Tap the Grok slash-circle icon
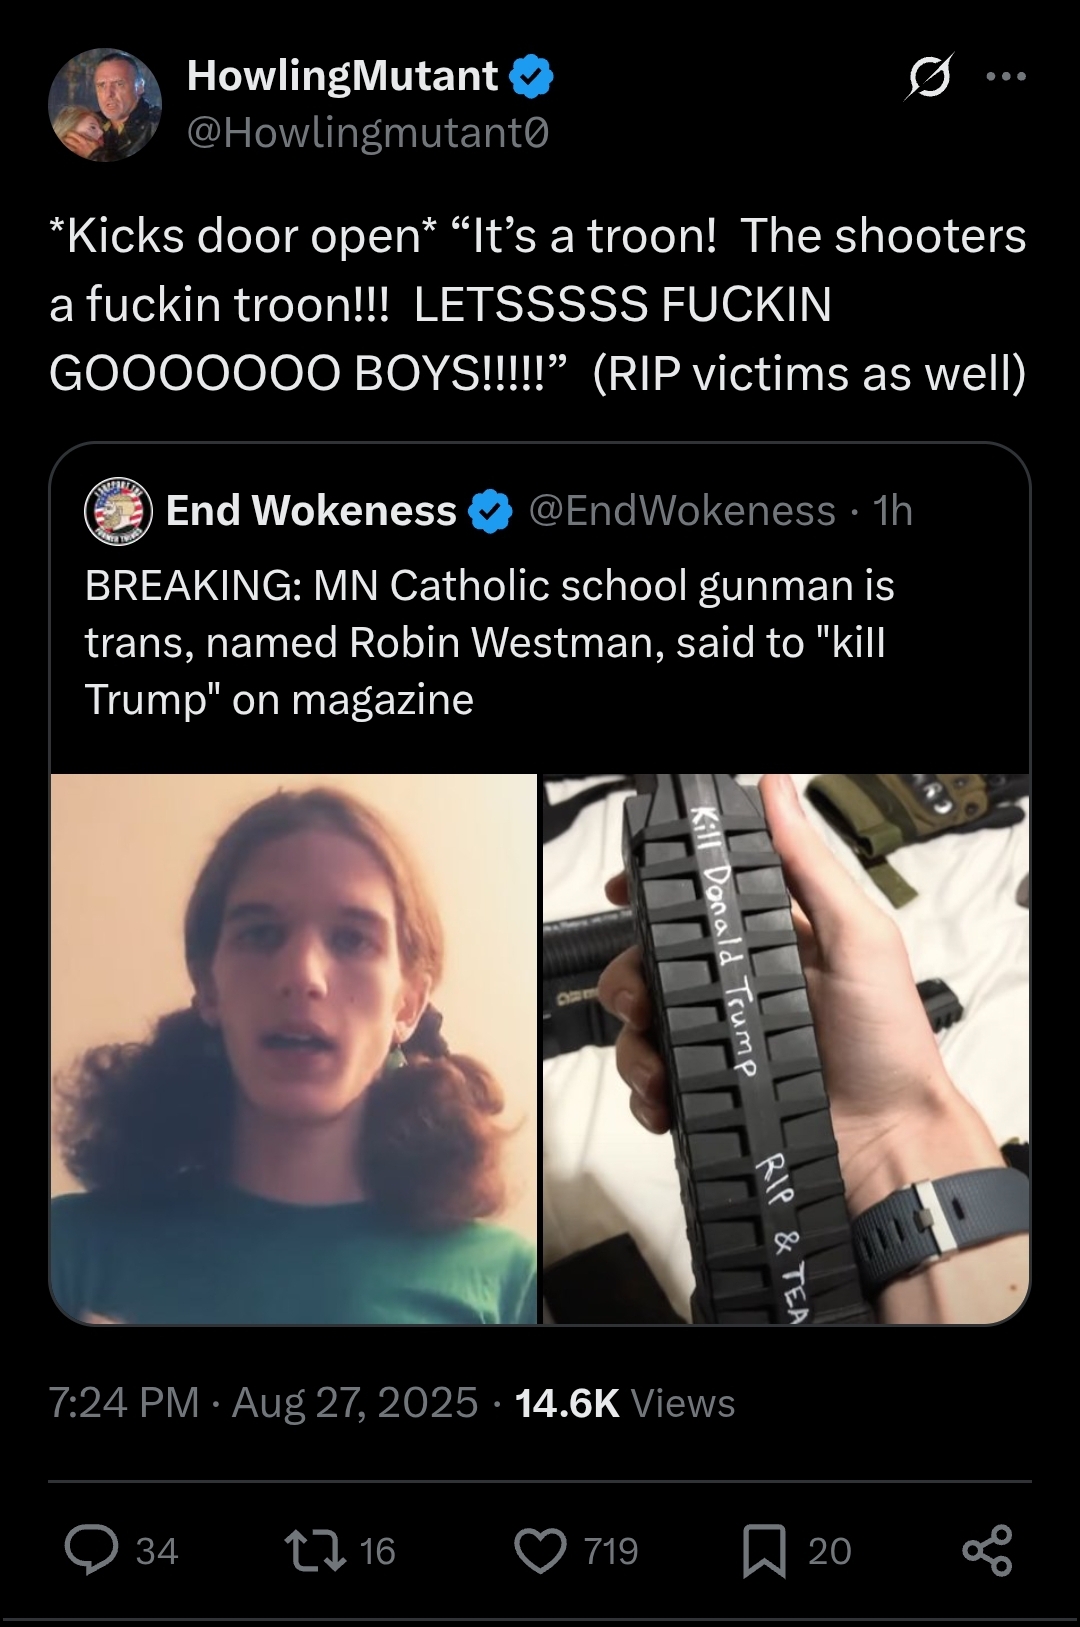The width and height of the screenshot is (1080, 1627). coord(929,77)
